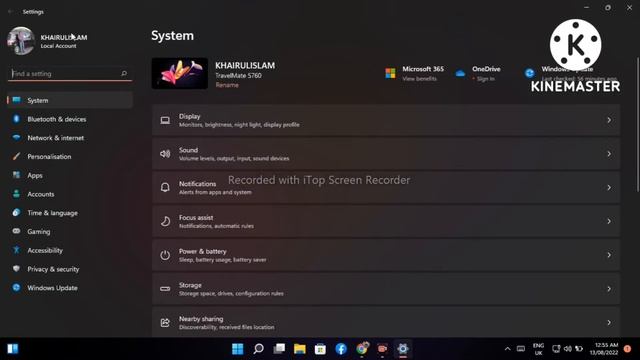
Task: Click Sign in under OneDrive
Action: [485, 79]
